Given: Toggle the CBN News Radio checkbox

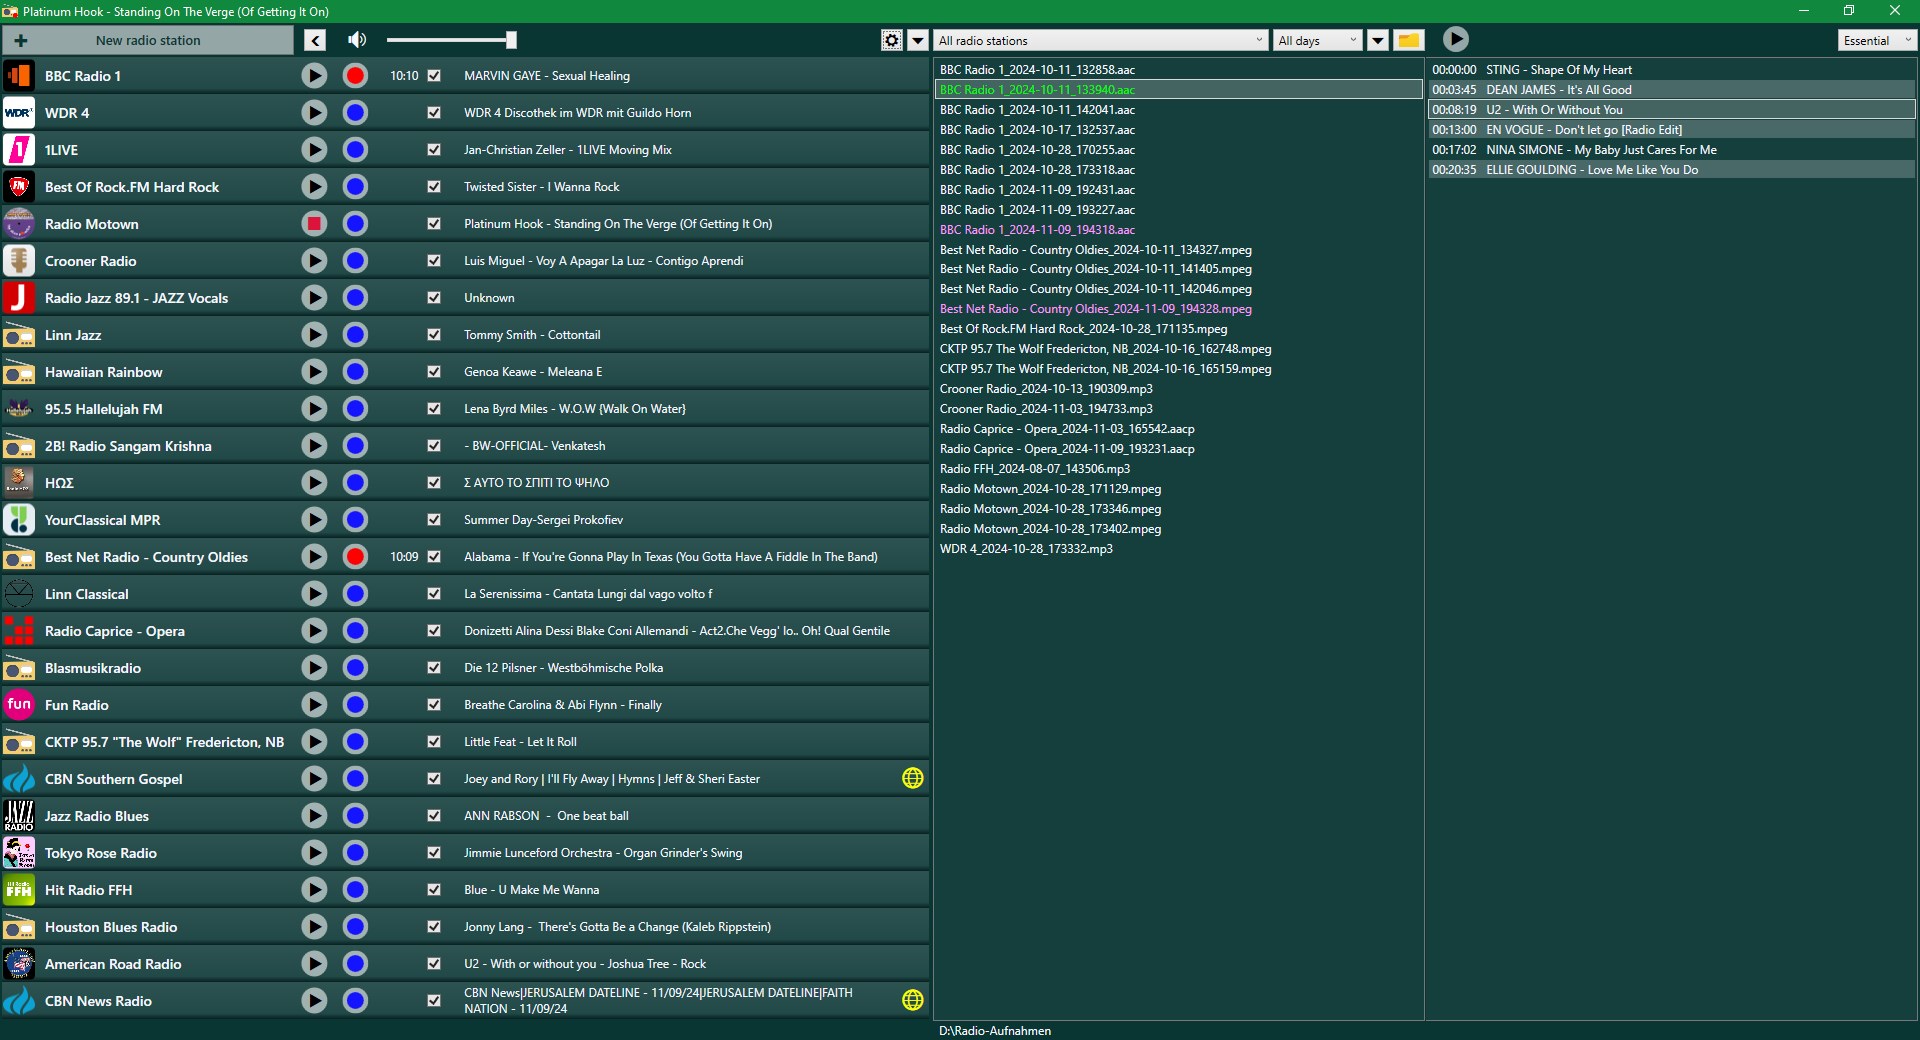Looking at the screenshot, I should coord(434,1000).
